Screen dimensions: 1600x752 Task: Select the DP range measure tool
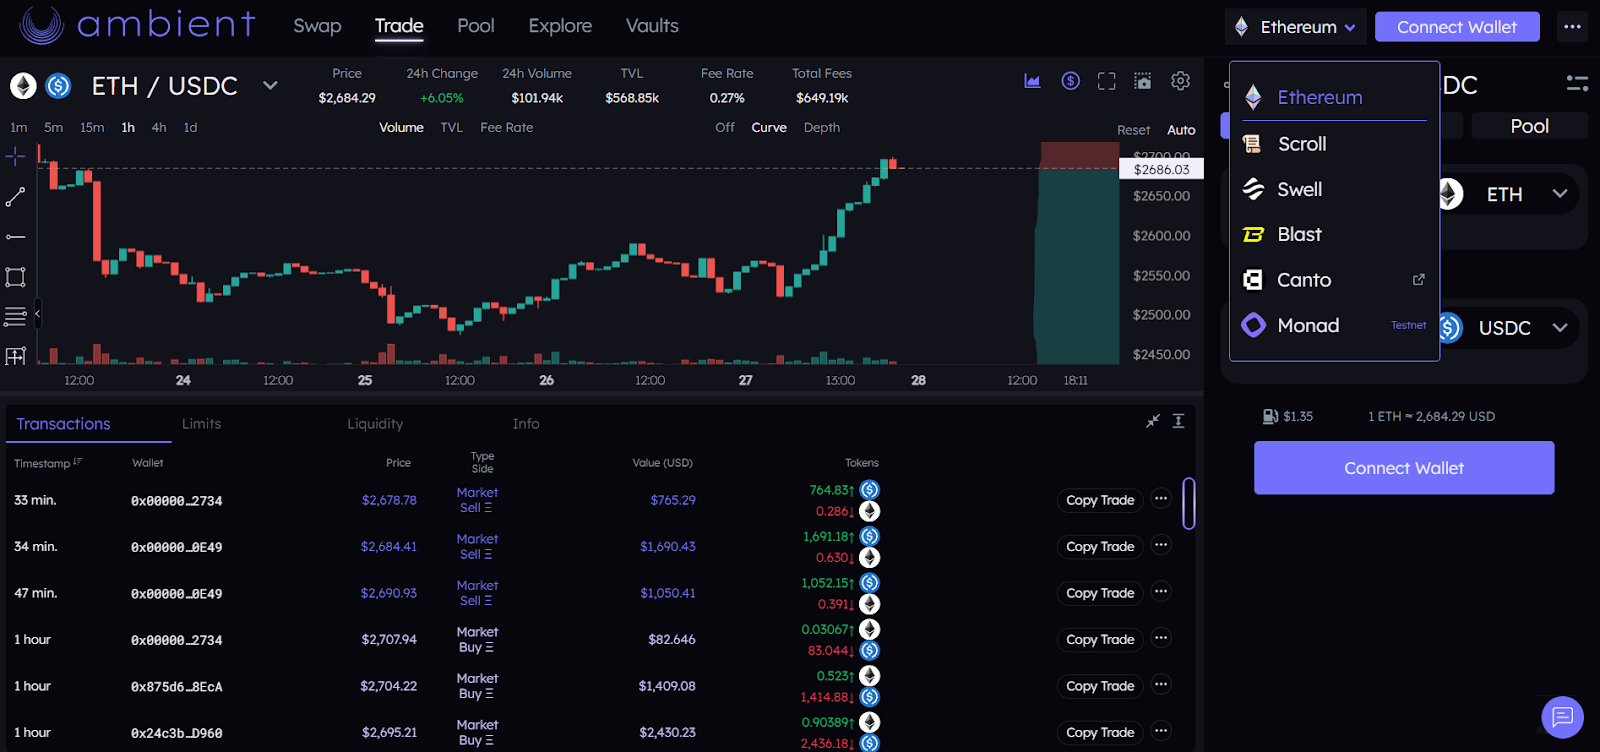click(x=15, y=355)
